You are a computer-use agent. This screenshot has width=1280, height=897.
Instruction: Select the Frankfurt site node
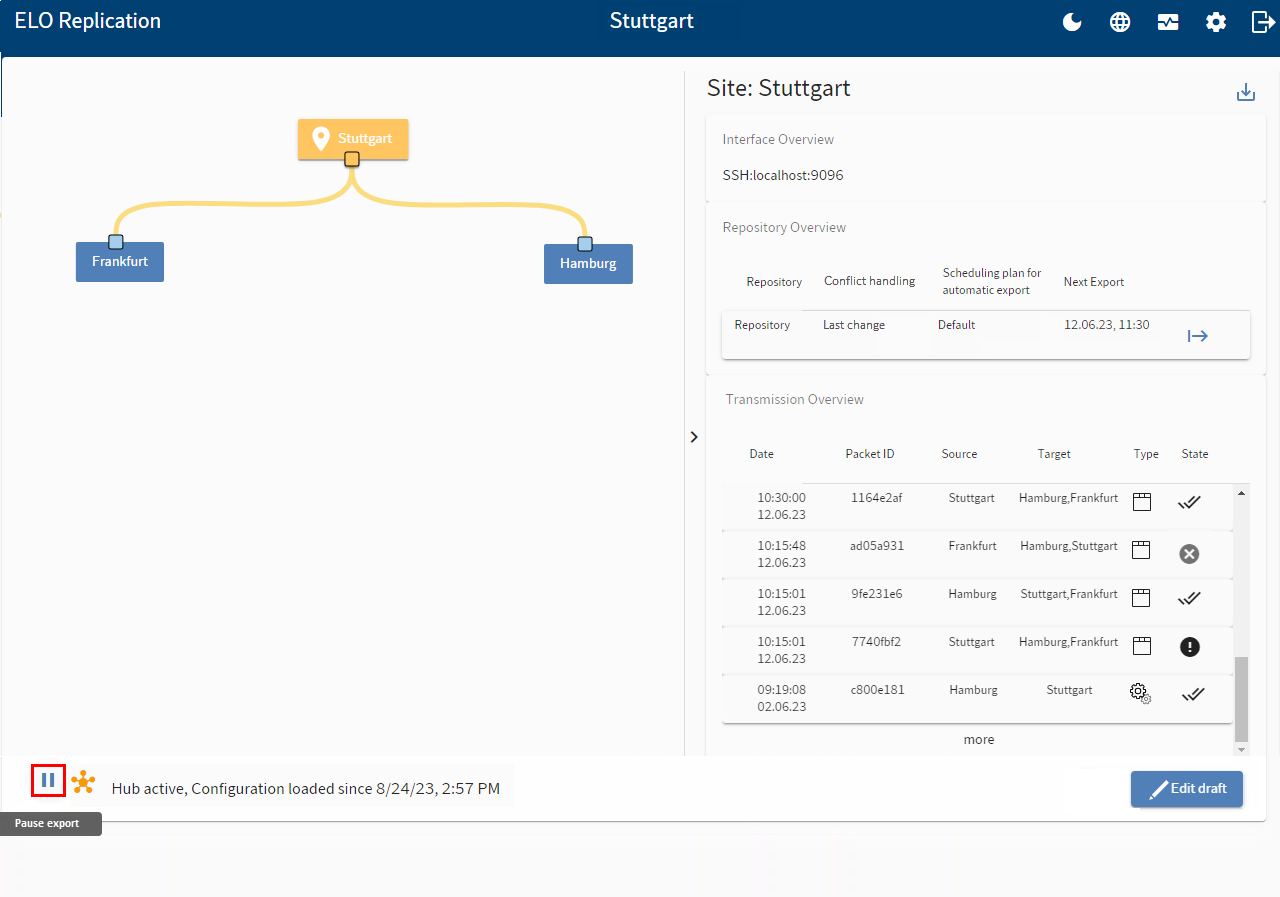120,261
